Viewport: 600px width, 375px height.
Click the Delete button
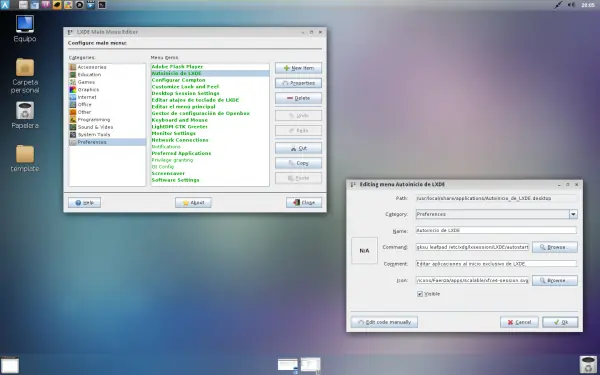tap(298, 98)
